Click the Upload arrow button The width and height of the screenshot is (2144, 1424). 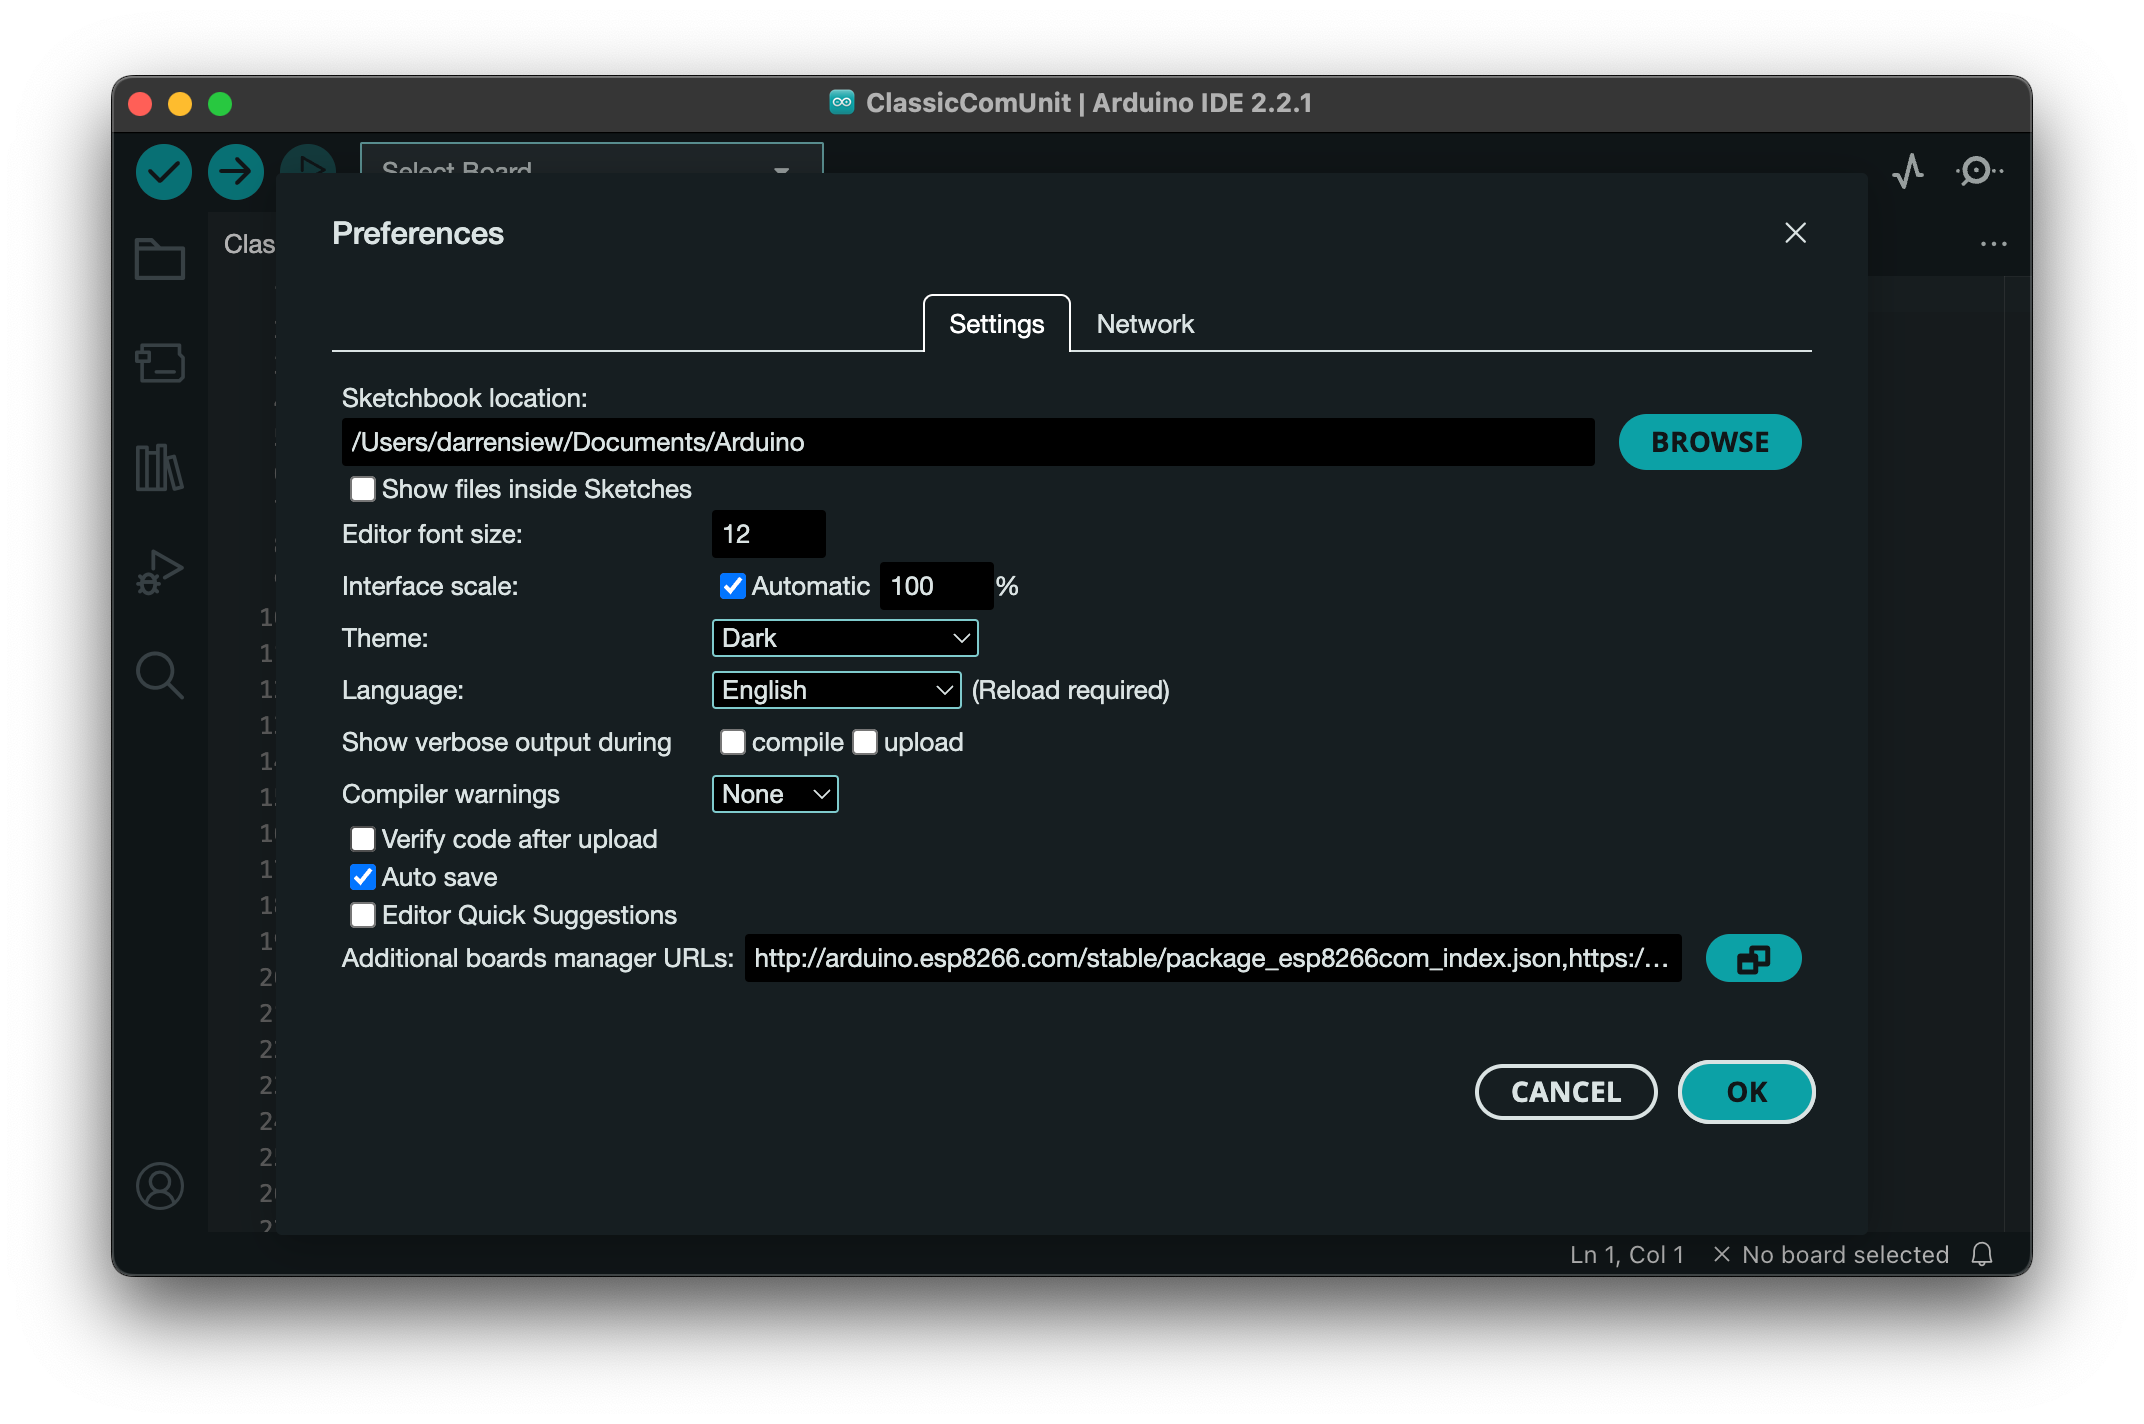coord(236,172)
